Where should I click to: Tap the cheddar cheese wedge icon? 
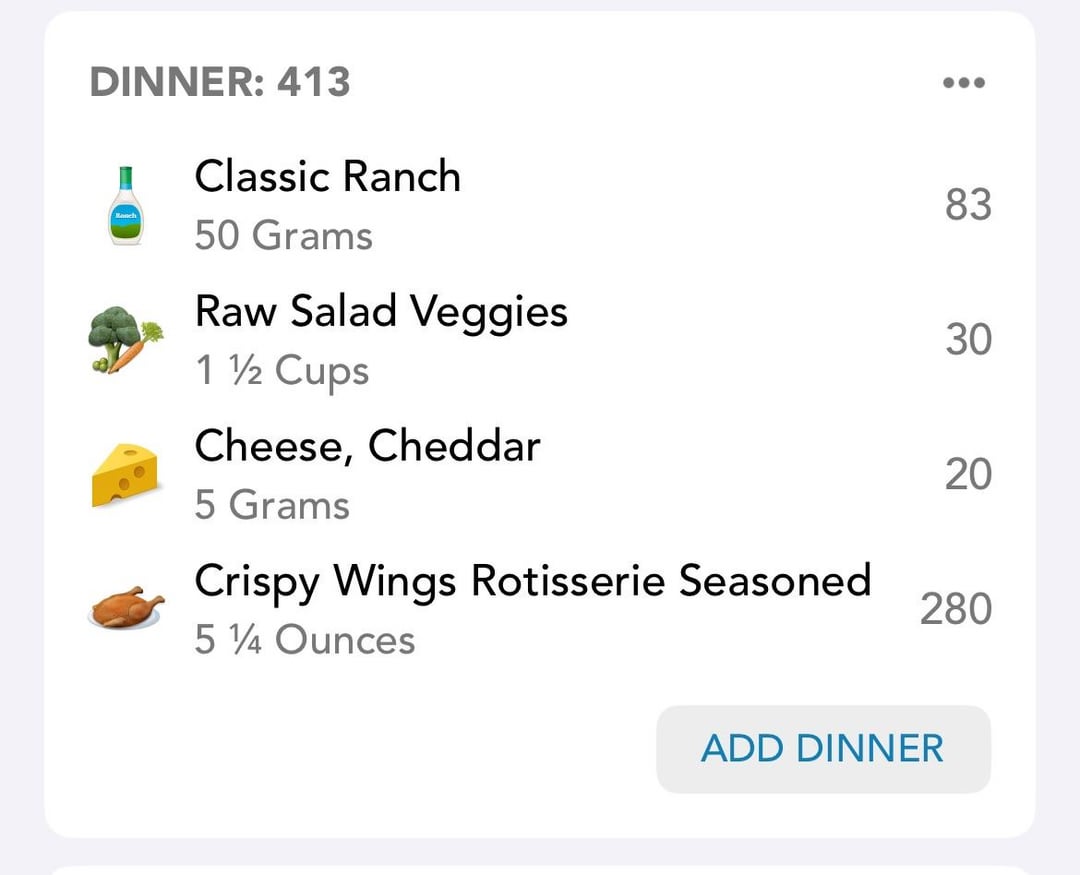125,475
